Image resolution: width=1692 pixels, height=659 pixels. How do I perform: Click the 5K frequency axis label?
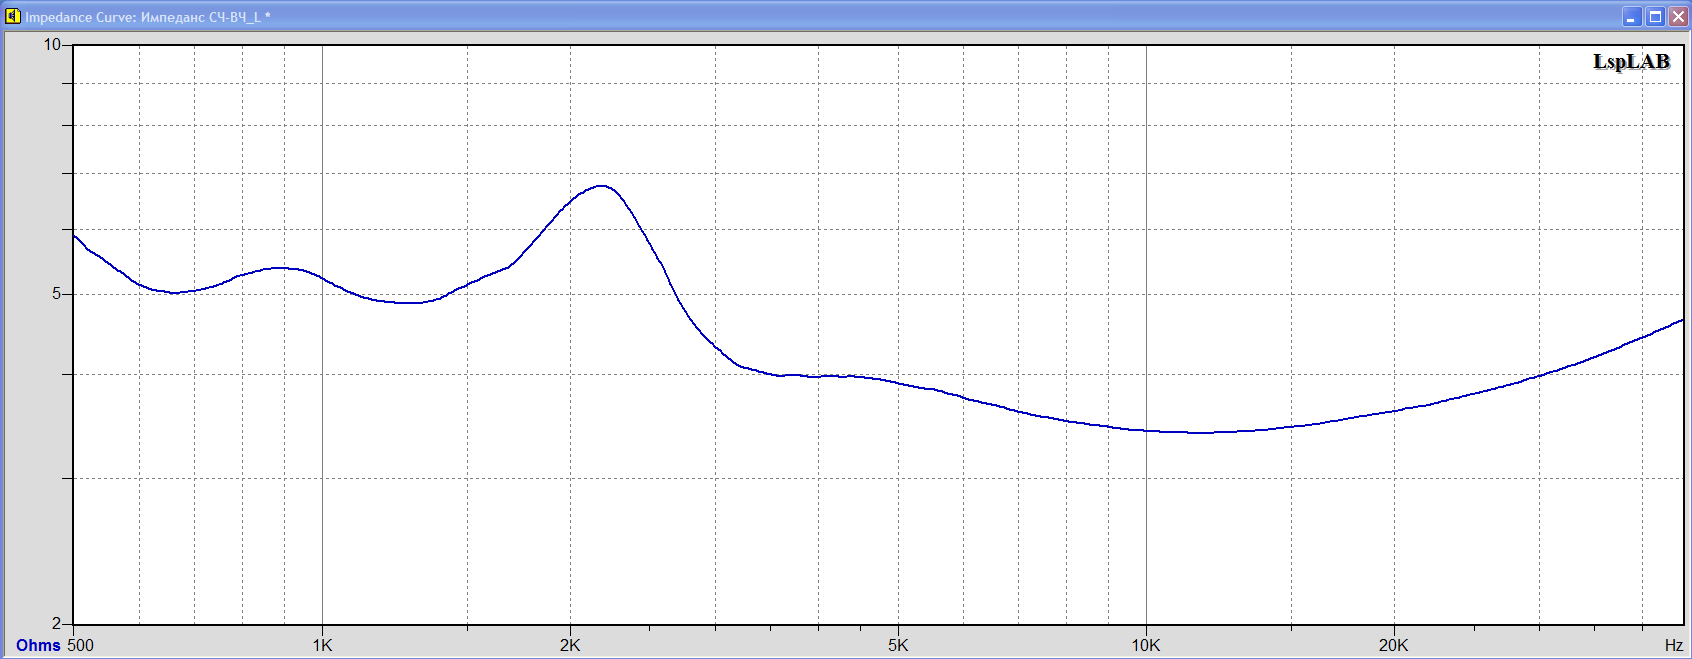click(x=898, y=645)
